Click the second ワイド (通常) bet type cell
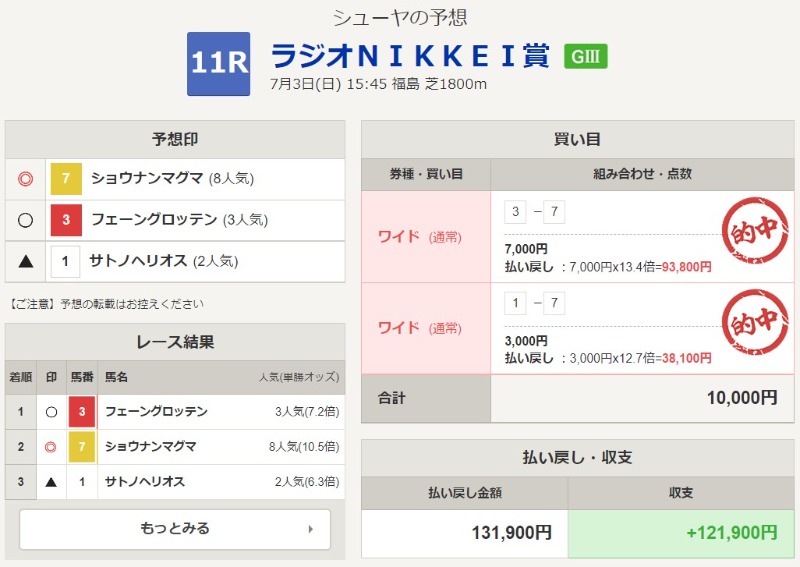 point(426,328)
